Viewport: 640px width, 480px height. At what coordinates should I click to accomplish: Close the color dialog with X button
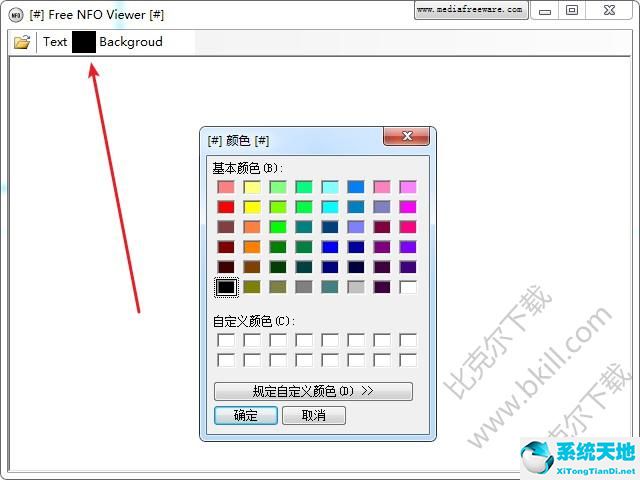pyautogui.click(x=407, y=136)
